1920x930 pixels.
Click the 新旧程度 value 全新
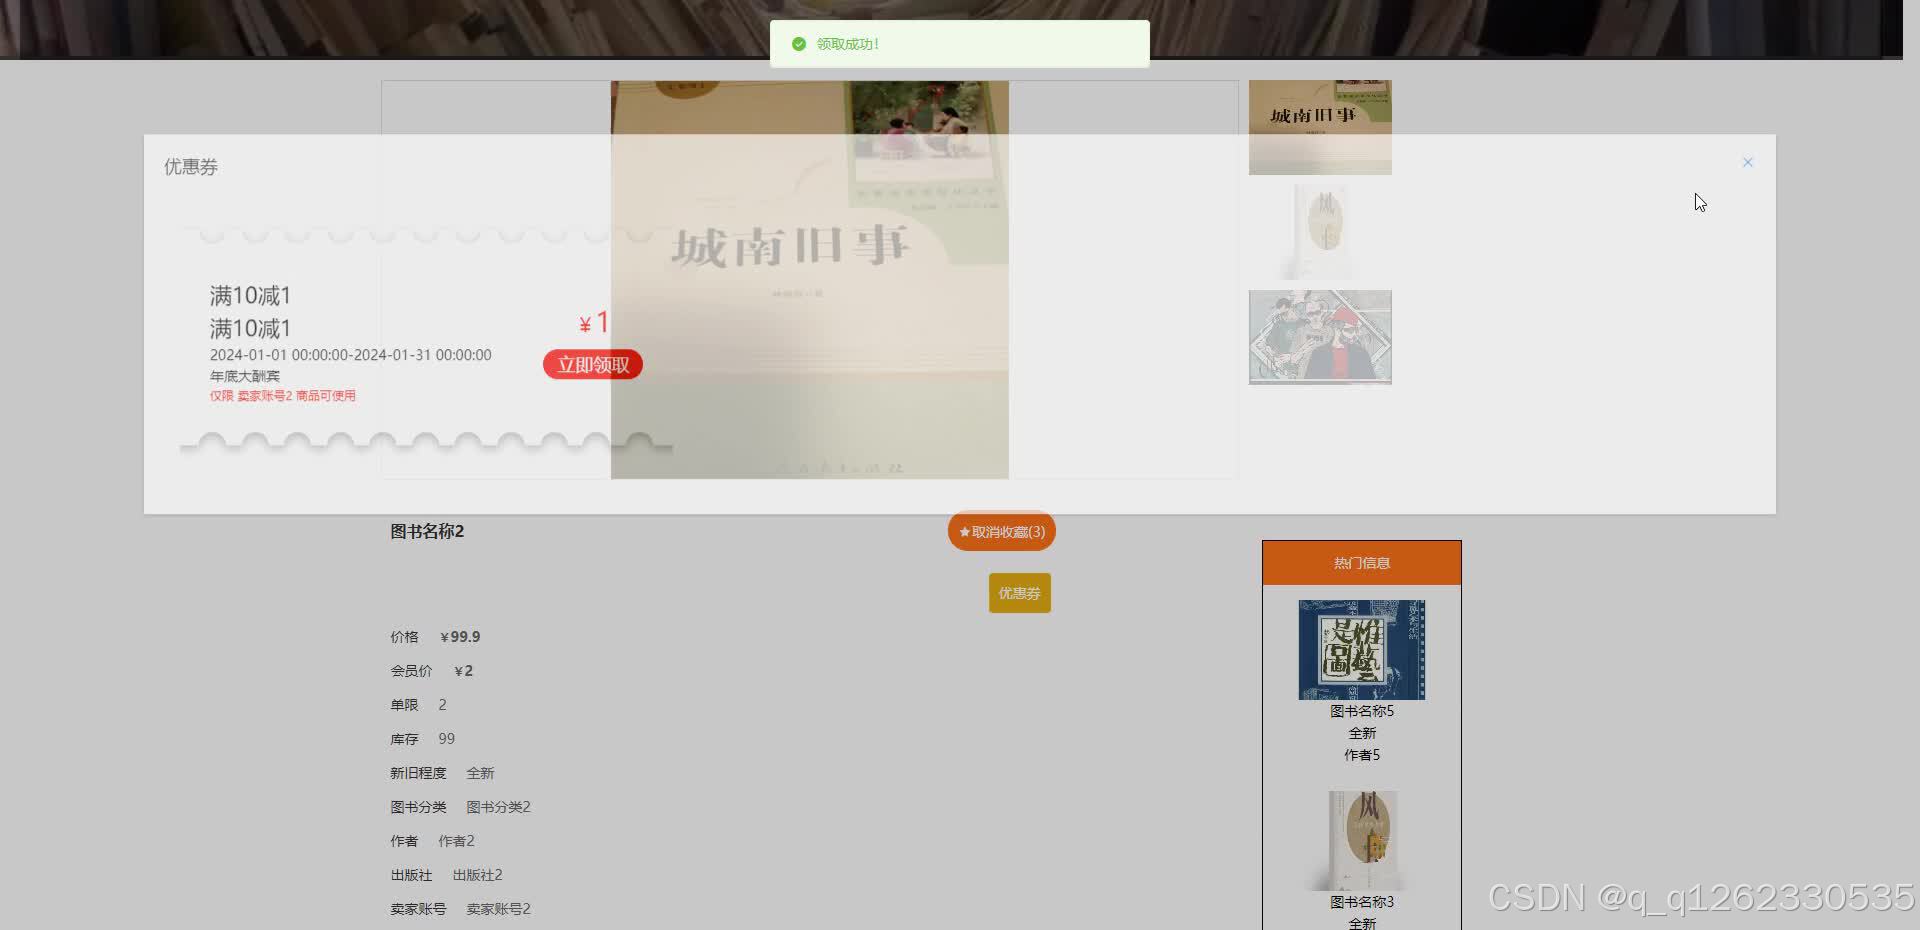480,773
